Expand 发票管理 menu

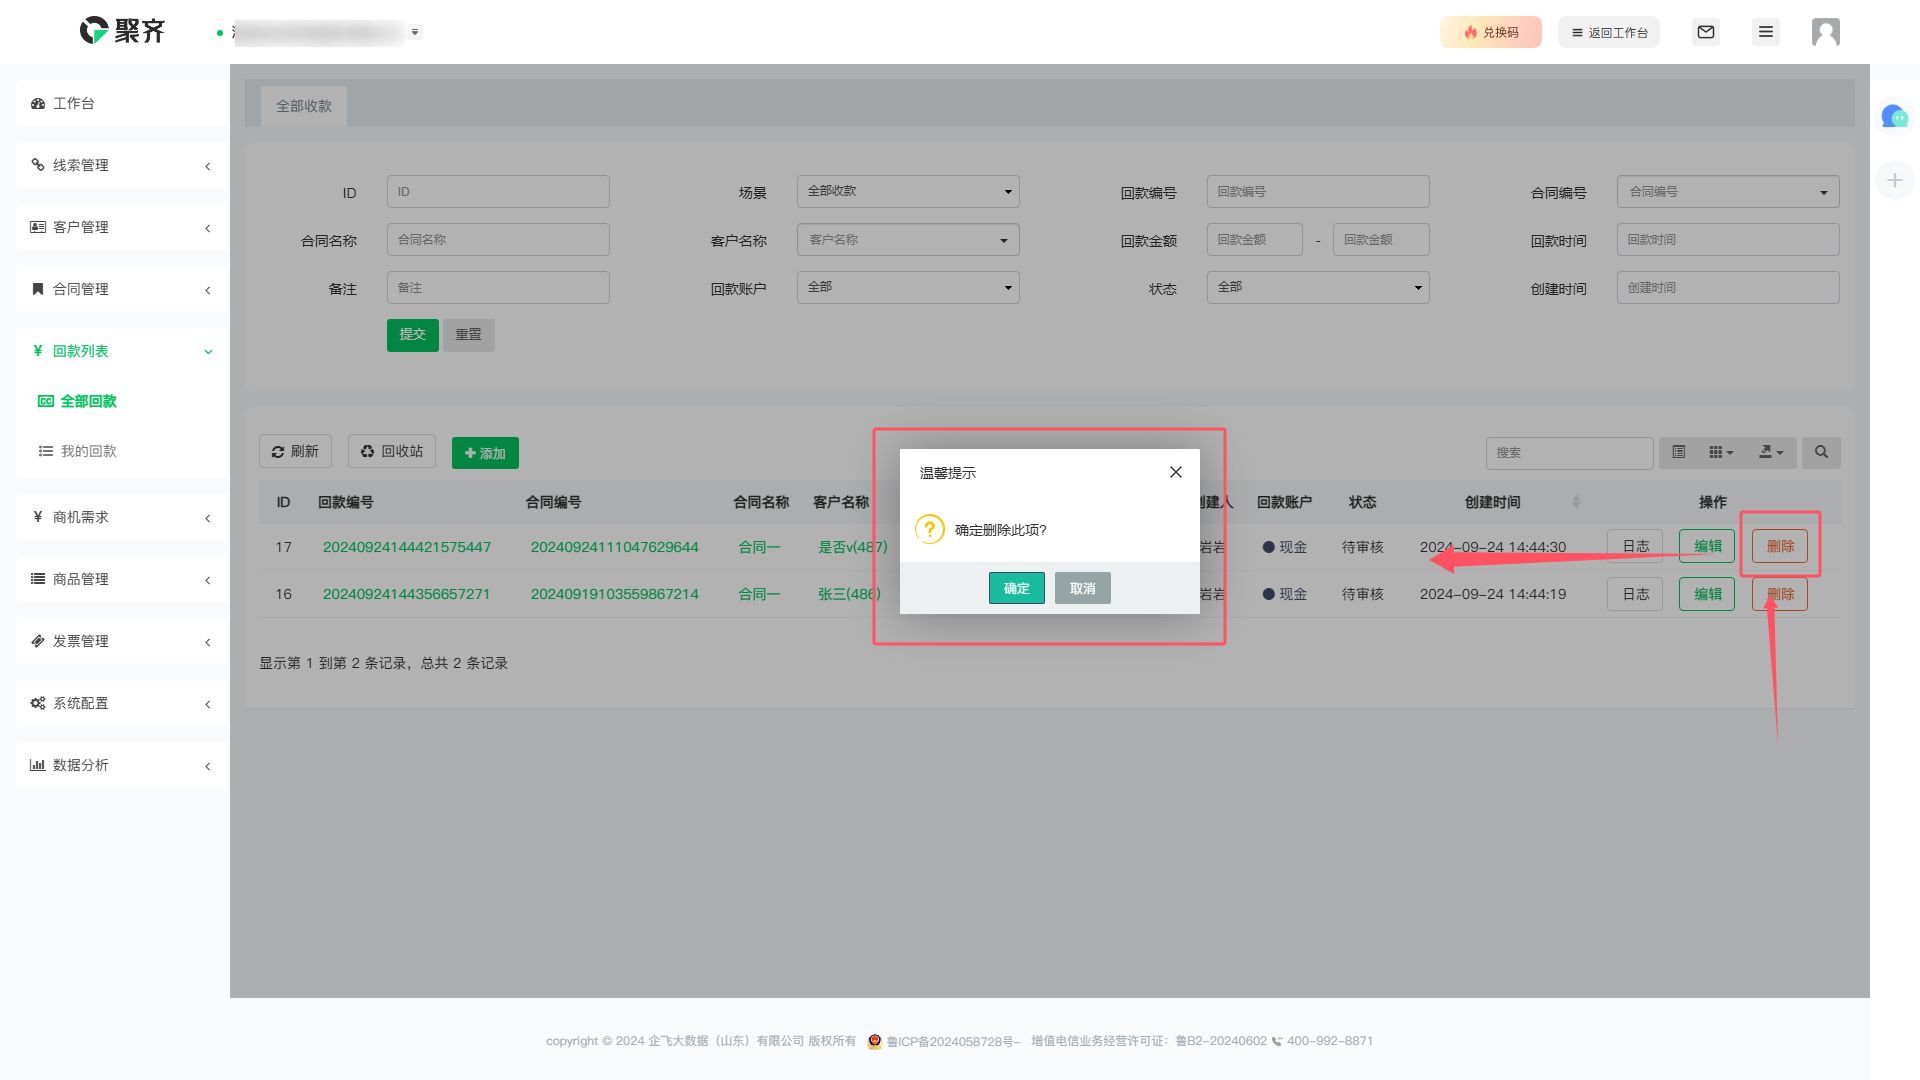122,641
